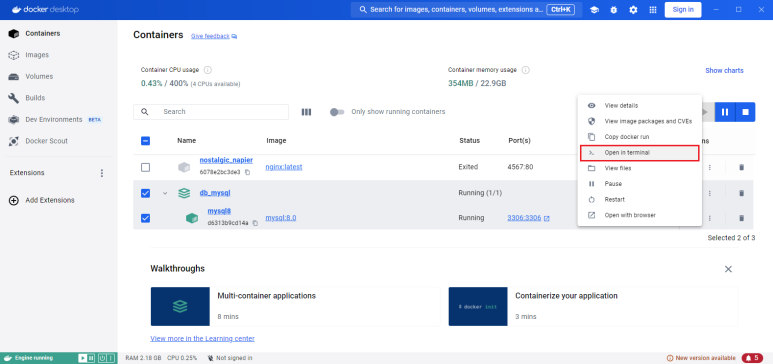Screen dimensions: 773x364
Task: Click the info icon beside Container CPU usage
Action: 208,70
